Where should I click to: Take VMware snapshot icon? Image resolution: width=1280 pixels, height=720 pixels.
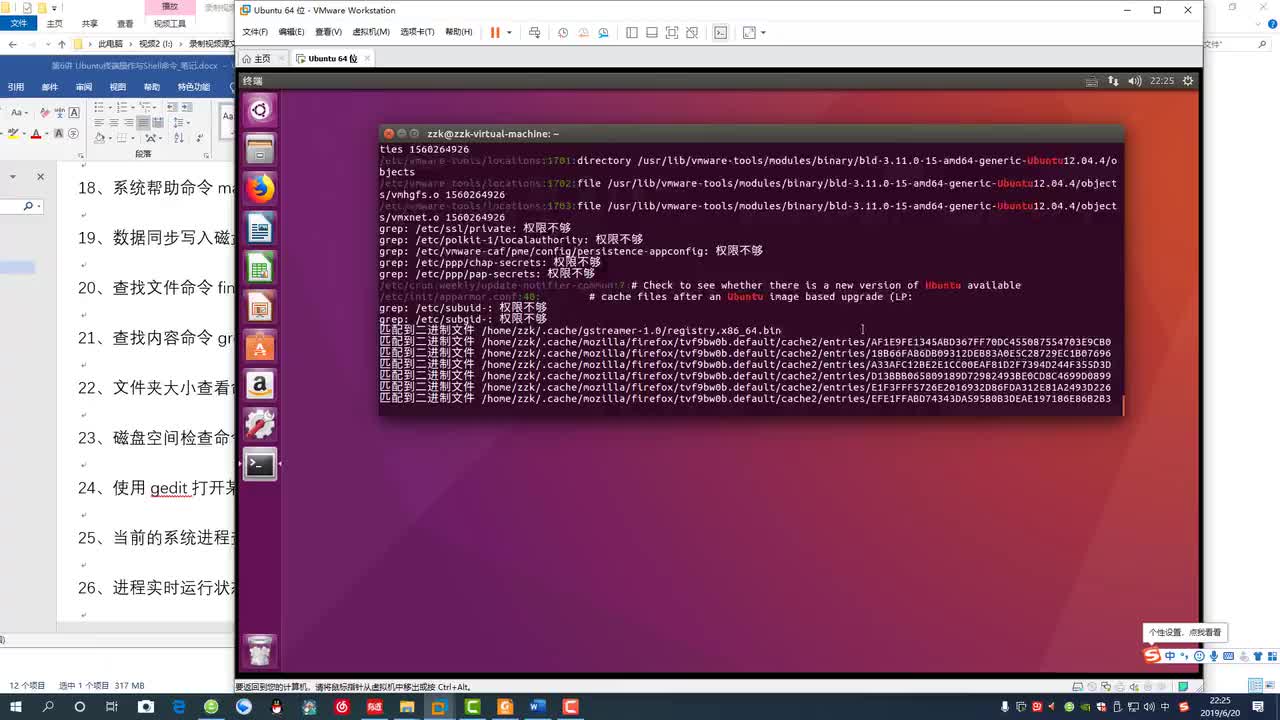tap(563, 32)
